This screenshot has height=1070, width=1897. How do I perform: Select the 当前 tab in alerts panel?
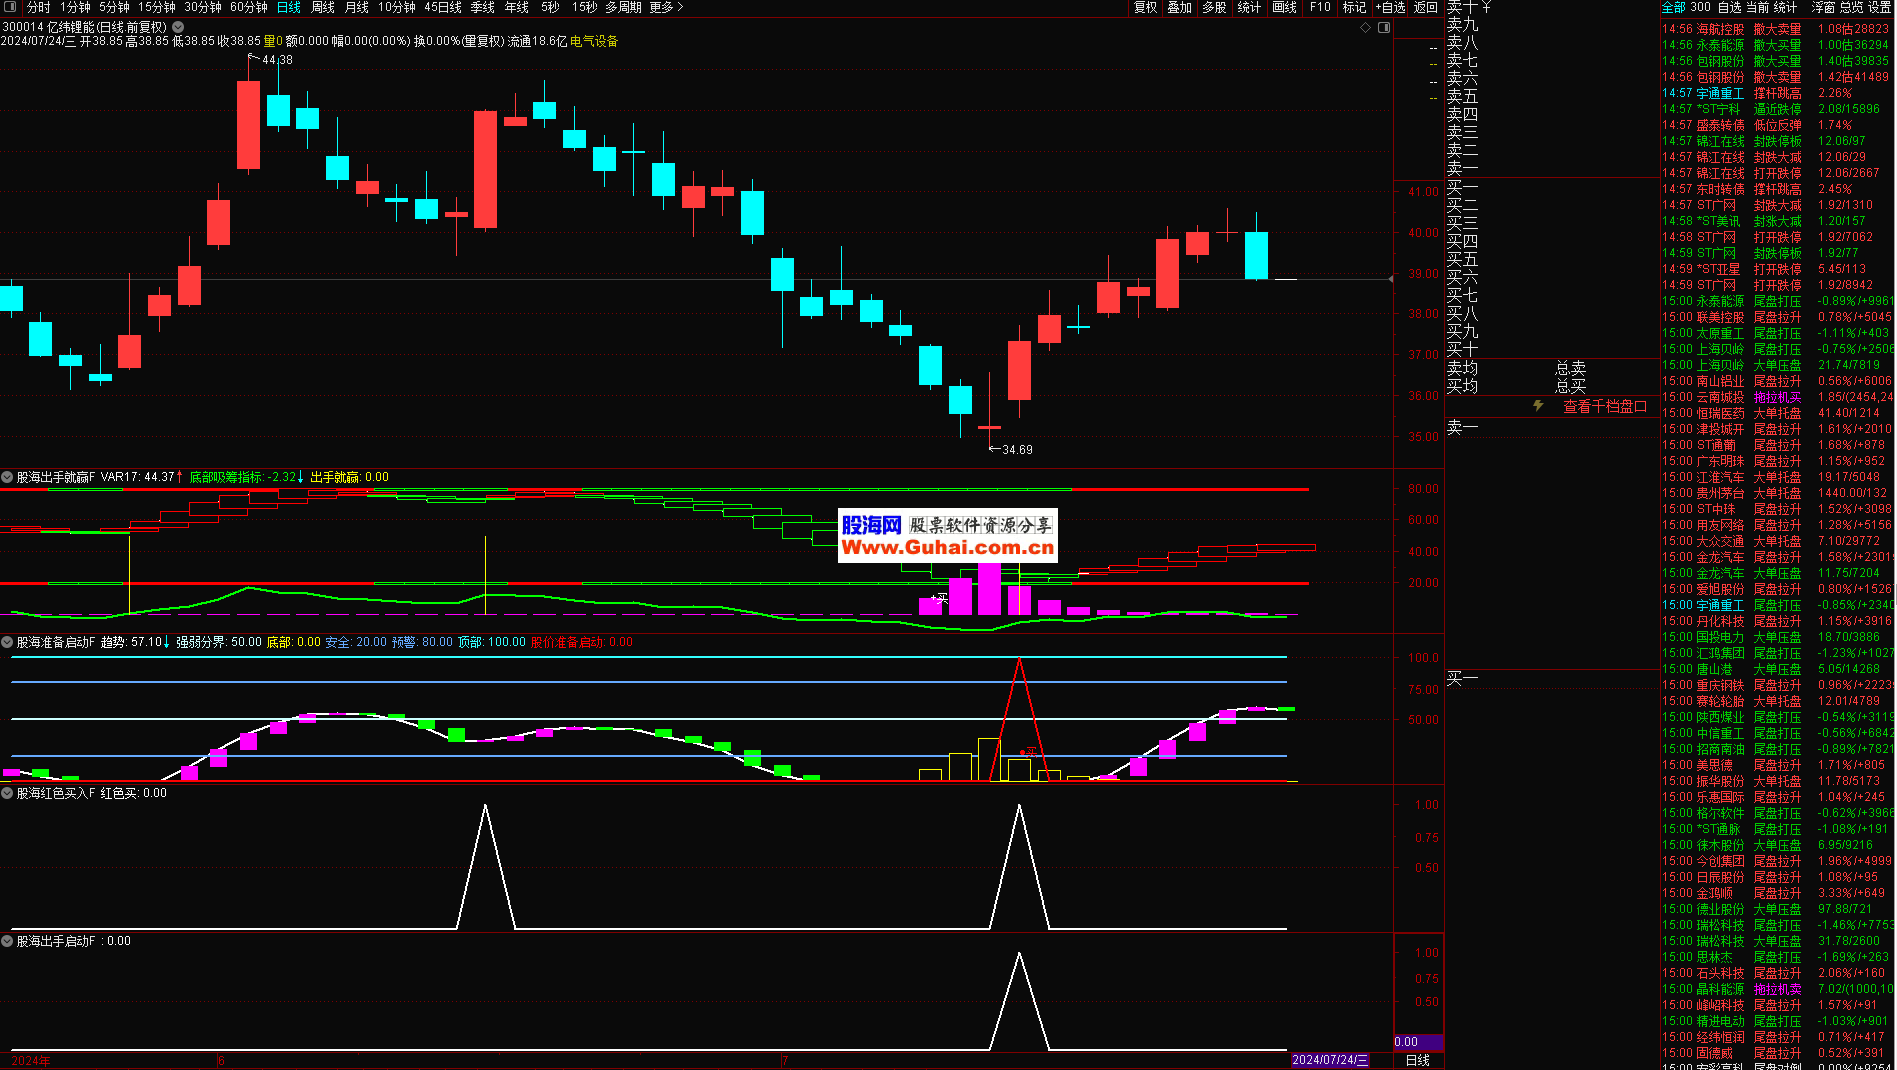[x=1757, y=7]
